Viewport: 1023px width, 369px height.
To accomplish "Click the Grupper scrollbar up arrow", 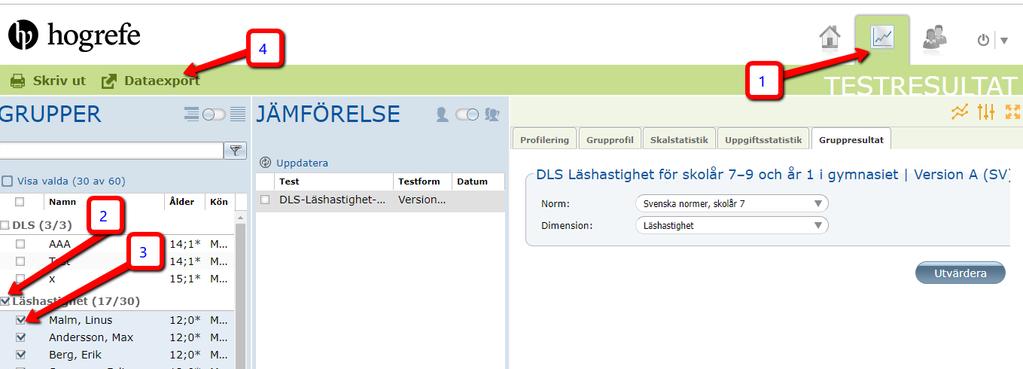I will pos(240,217).
